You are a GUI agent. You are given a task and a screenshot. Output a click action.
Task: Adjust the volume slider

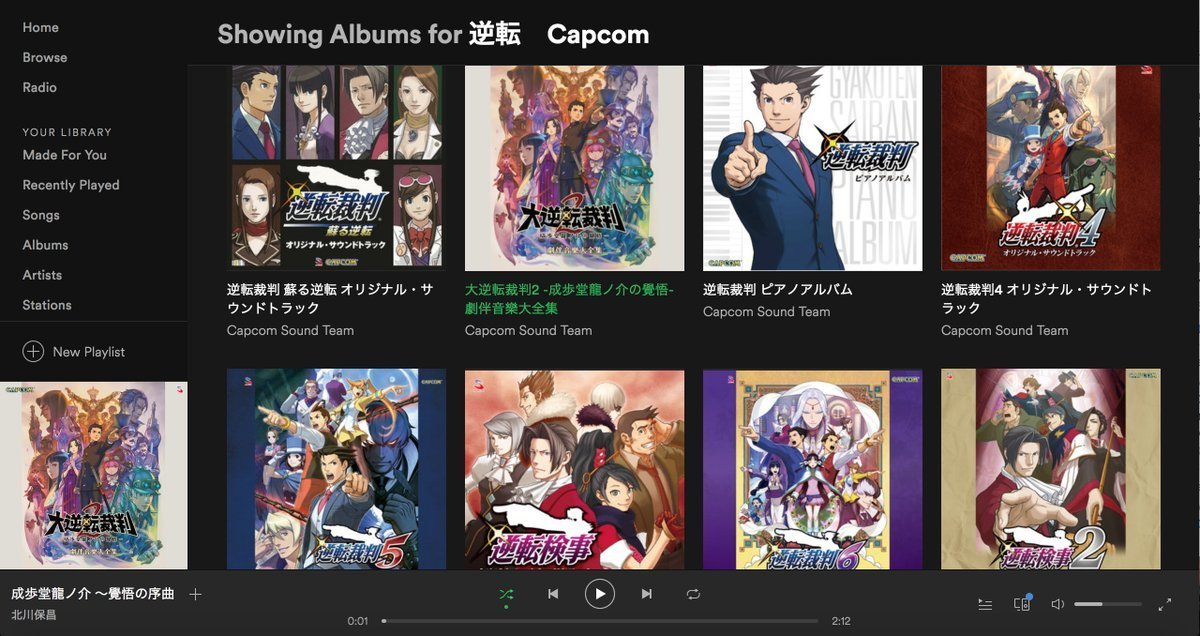[1108, 604]
